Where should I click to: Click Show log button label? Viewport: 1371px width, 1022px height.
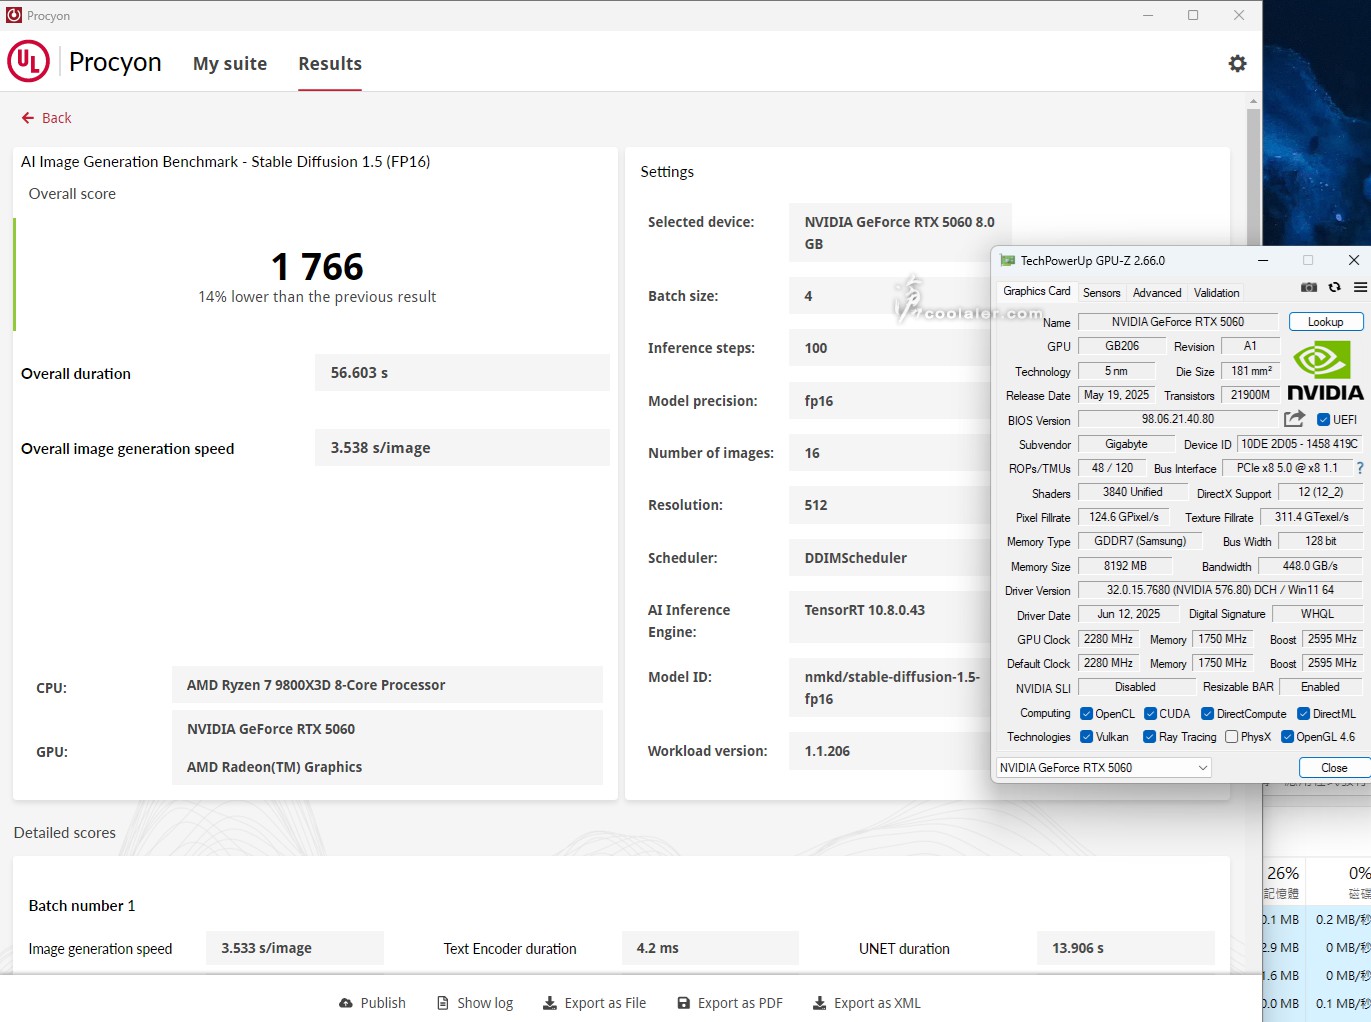(x=485, y=1003)
